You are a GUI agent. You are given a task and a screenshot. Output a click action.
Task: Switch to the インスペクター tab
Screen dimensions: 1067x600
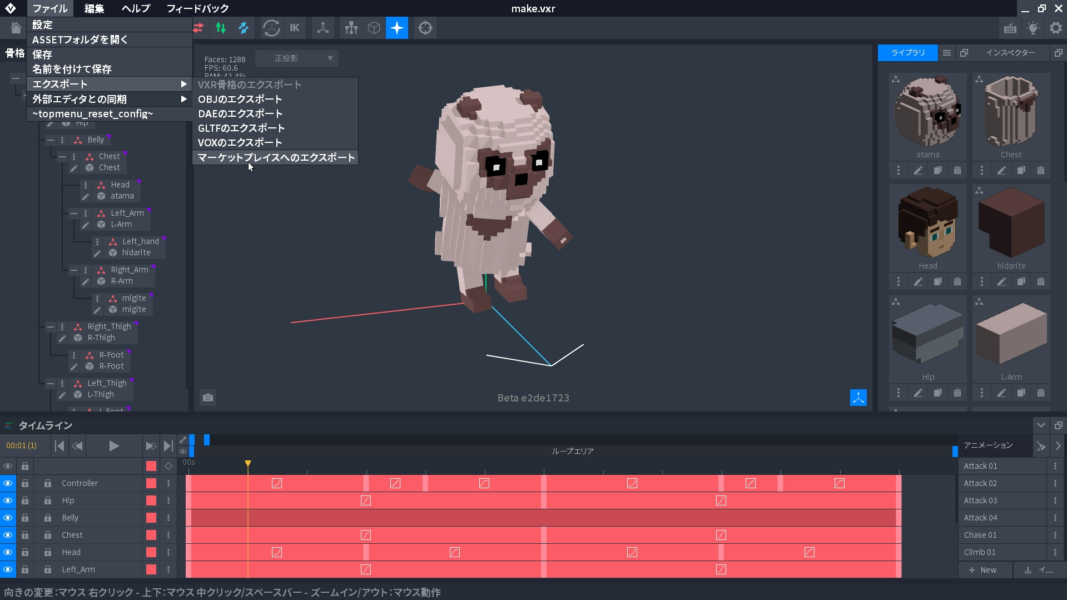pyautogui.click(x=1011, y=52)
